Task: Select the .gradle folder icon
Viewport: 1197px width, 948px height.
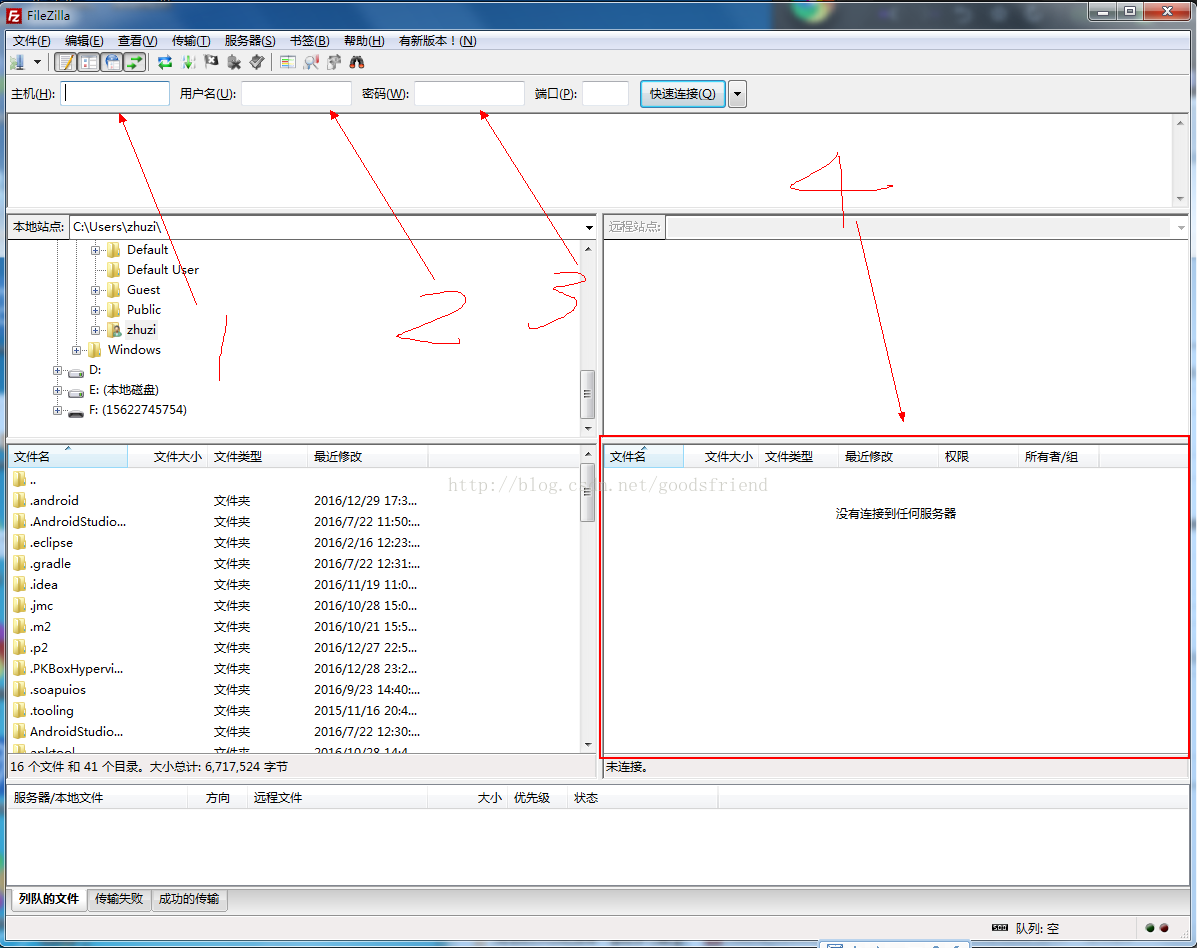Action: coord(20,563)
